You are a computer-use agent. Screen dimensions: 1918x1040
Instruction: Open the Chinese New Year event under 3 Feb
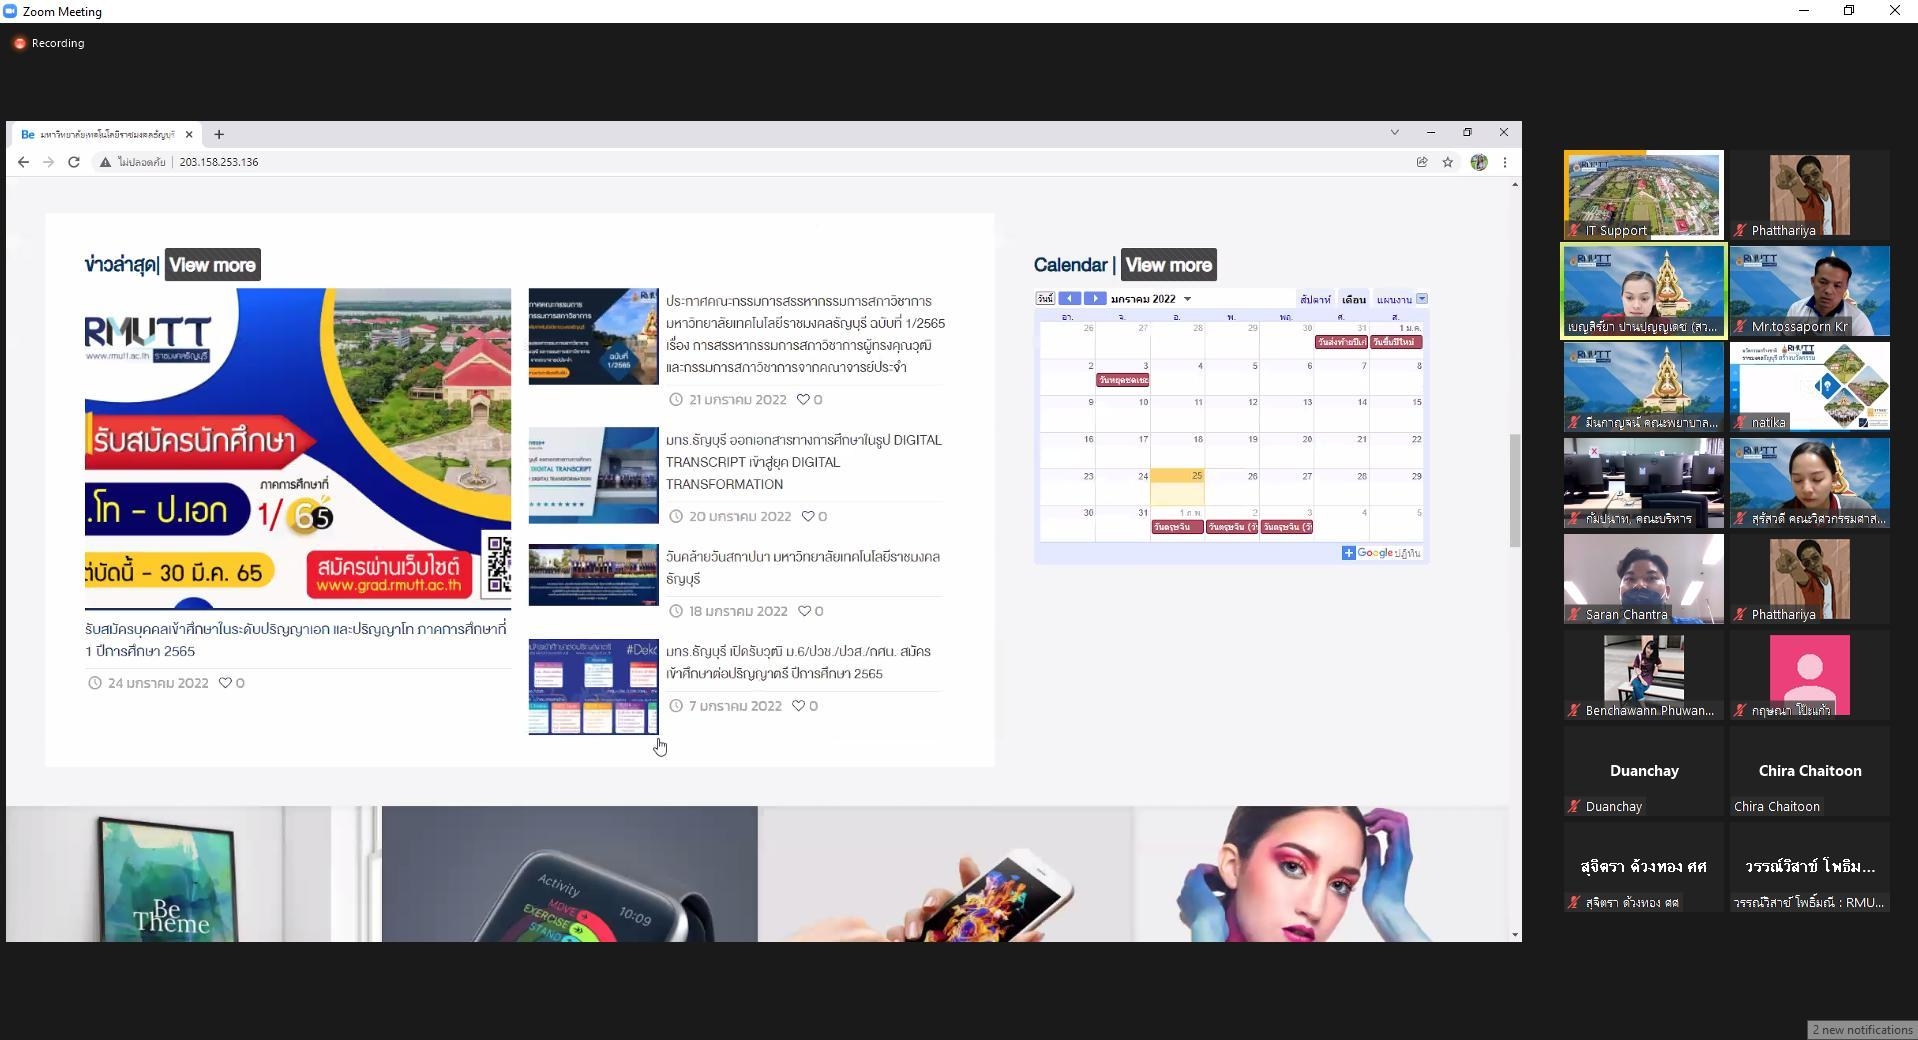tap(1286, 527)
